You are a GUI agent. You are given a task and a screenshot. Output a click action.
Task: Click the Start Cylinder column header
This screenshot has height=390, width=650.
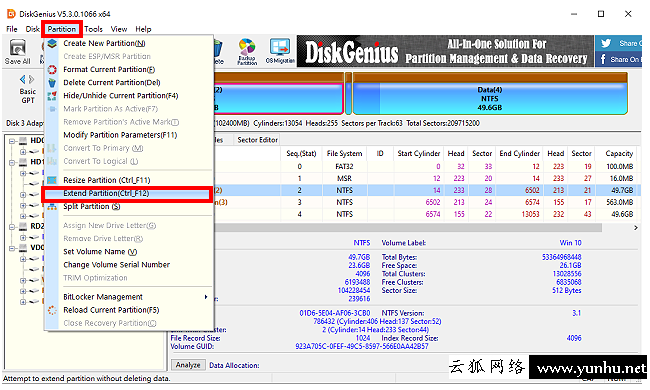418,154
